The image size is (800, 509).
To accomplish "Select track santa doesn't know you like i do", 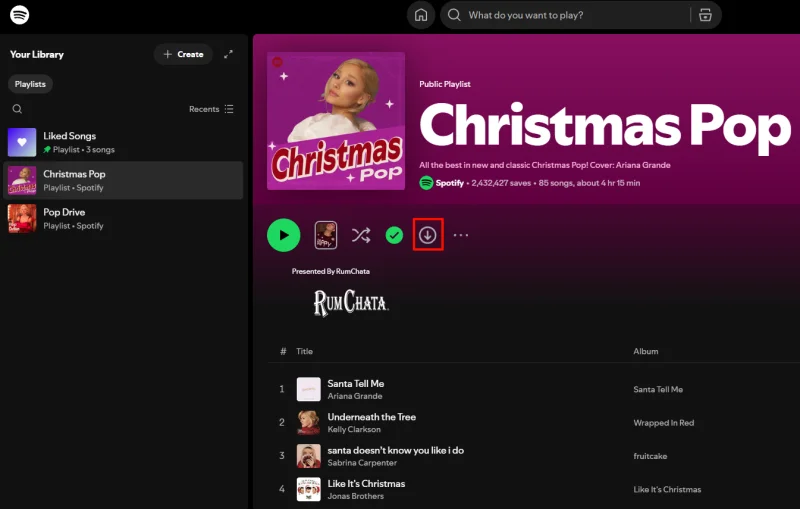I will (x=395, y=450).
